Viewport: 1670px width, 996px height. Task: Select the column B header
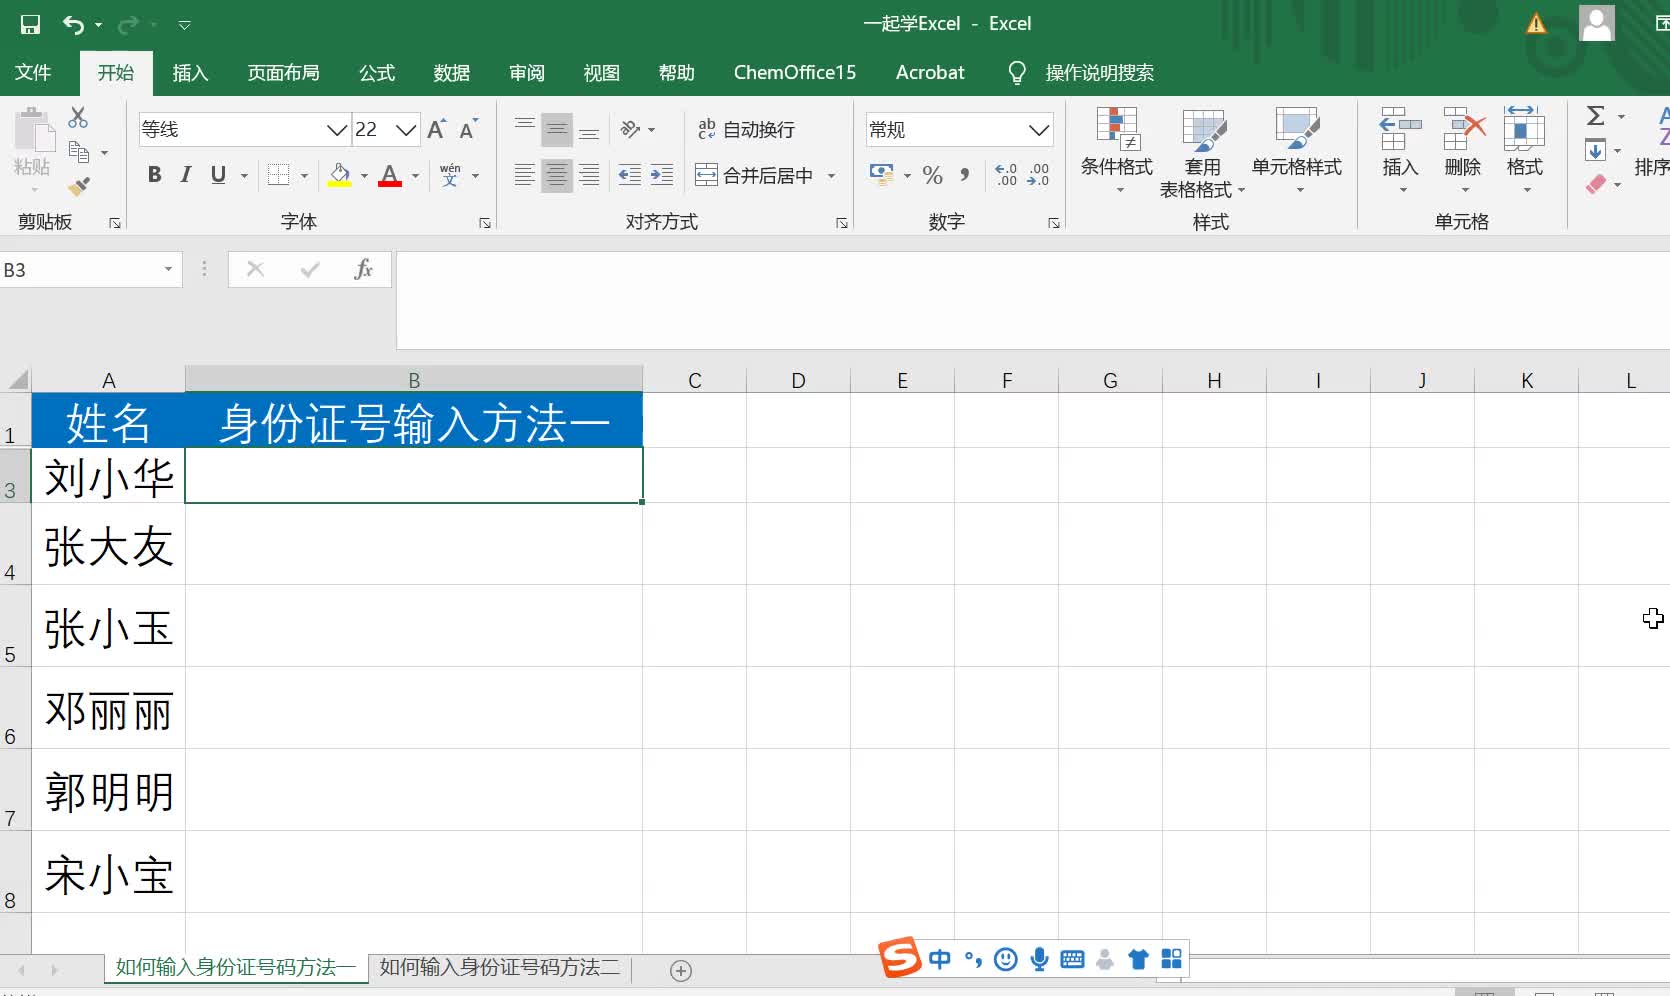[x=414, y=380]
